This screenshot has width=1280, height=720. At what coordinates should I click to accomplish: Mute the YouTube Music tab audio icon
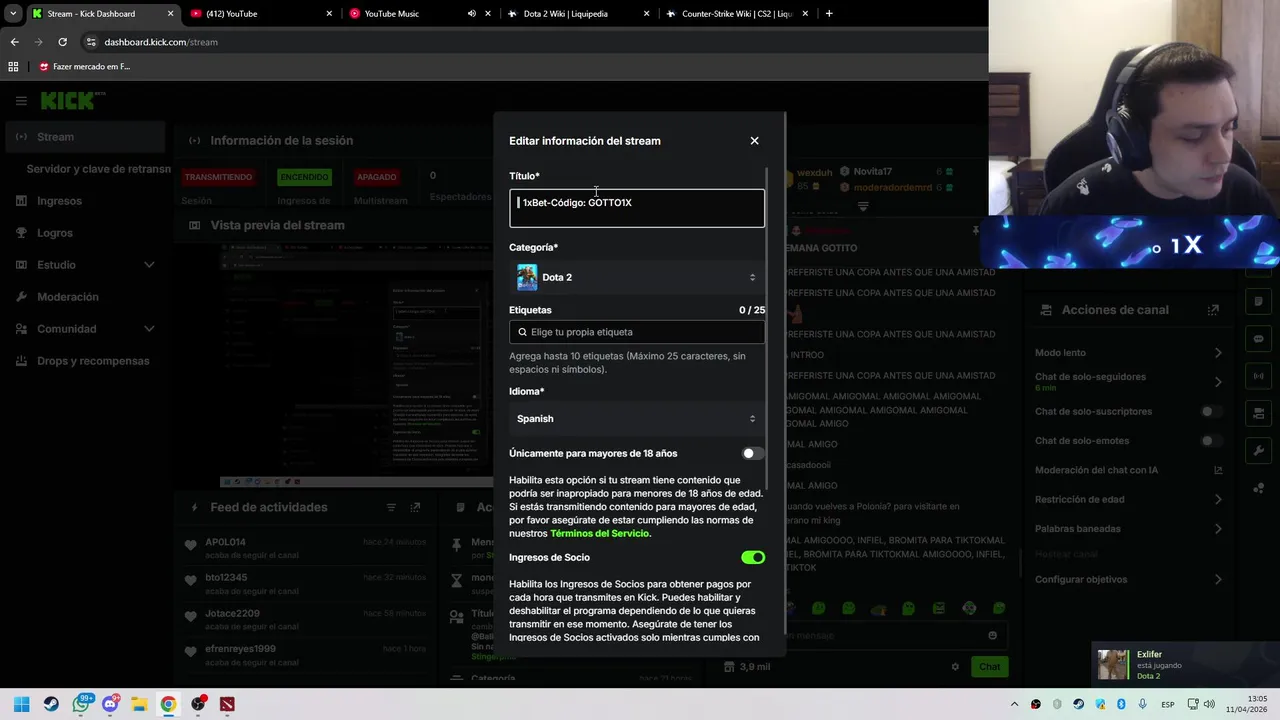tap(471, 14)
